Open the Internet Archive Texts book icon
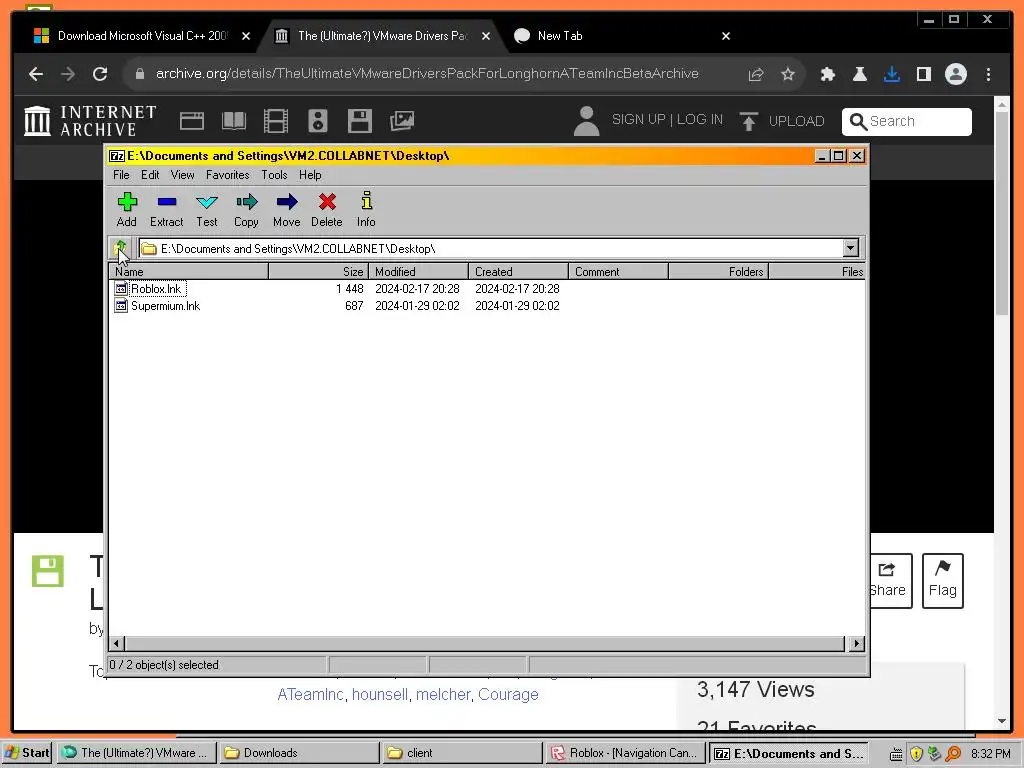The width and height of the screenshot is (1024, 768). click(x=234, y=121)
